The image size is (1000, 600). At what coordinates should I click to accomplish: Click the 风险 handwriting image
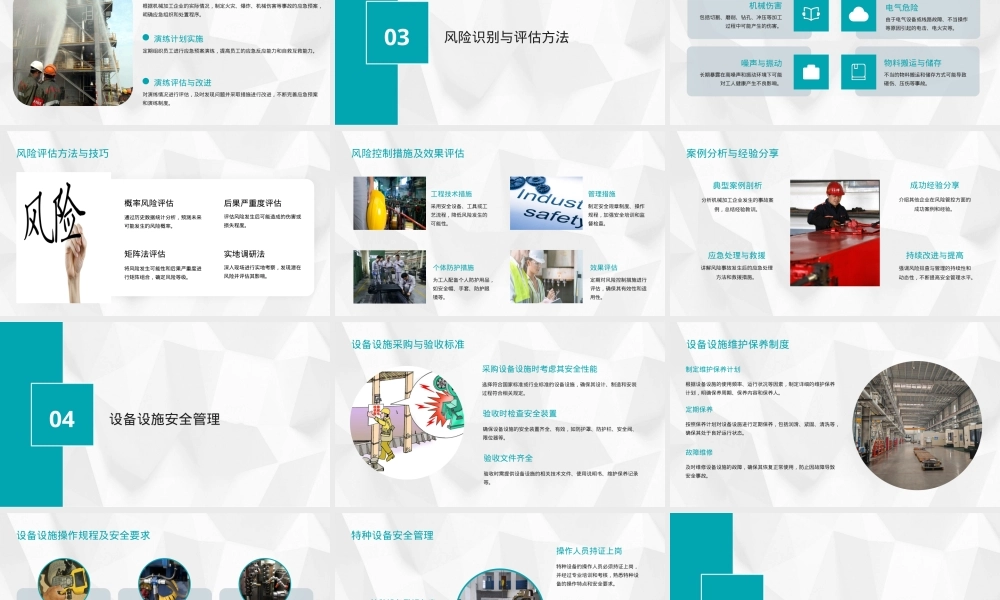point(63,237)
